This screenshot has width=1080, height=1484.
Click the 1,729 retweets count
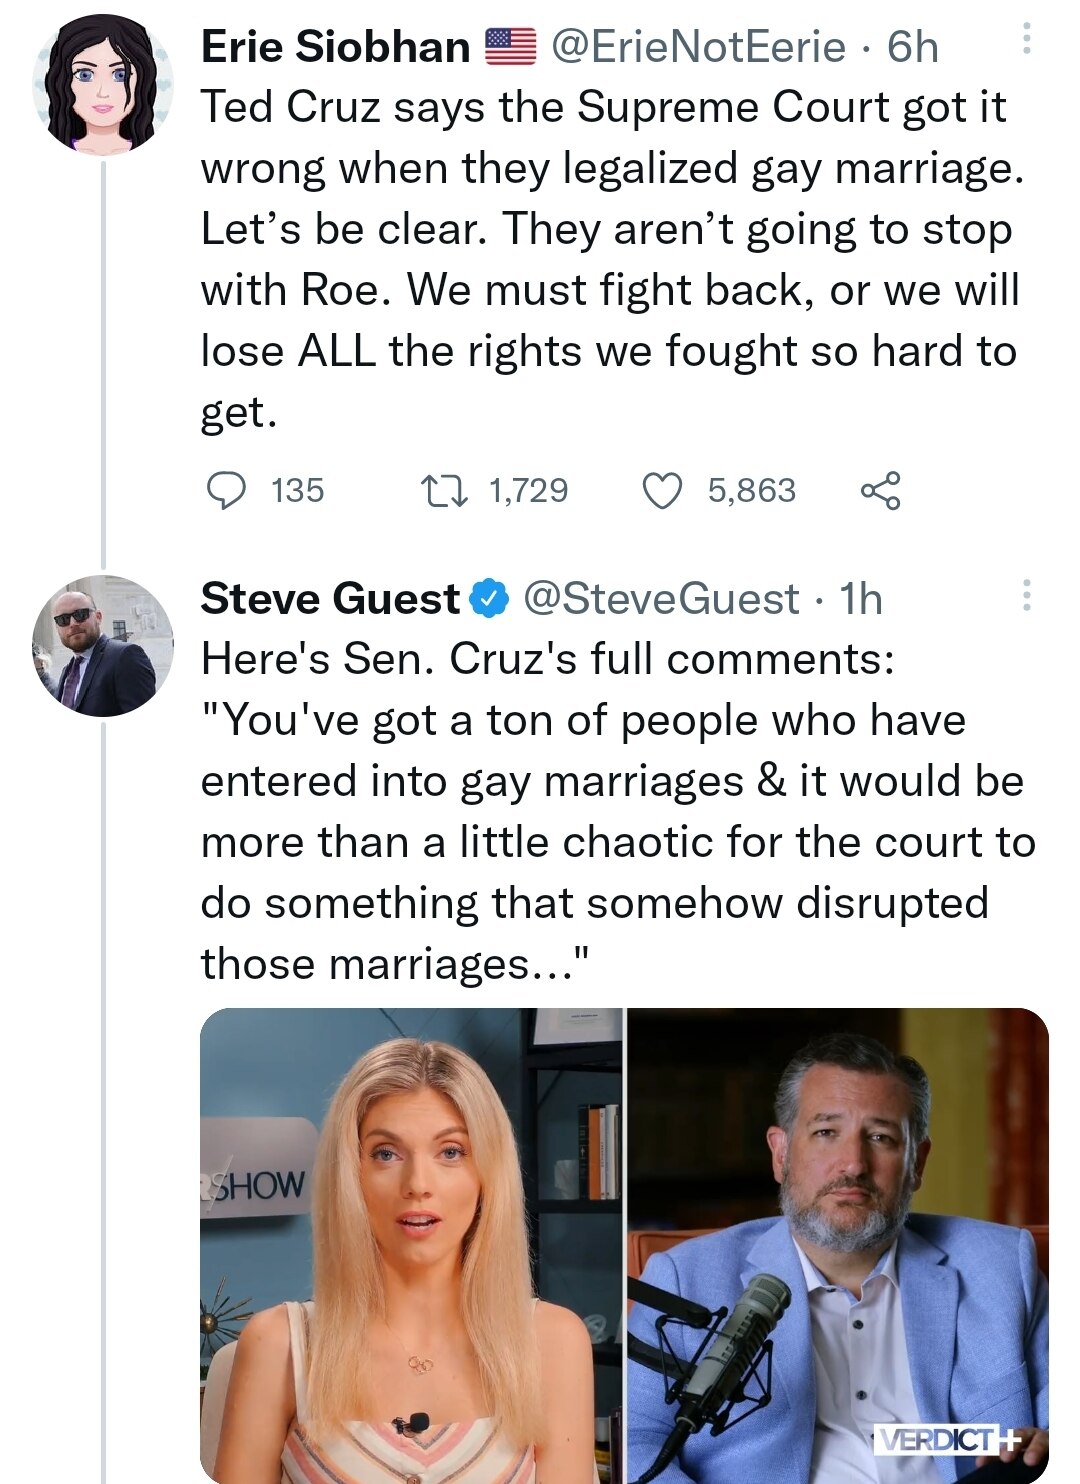coord(528,490)
